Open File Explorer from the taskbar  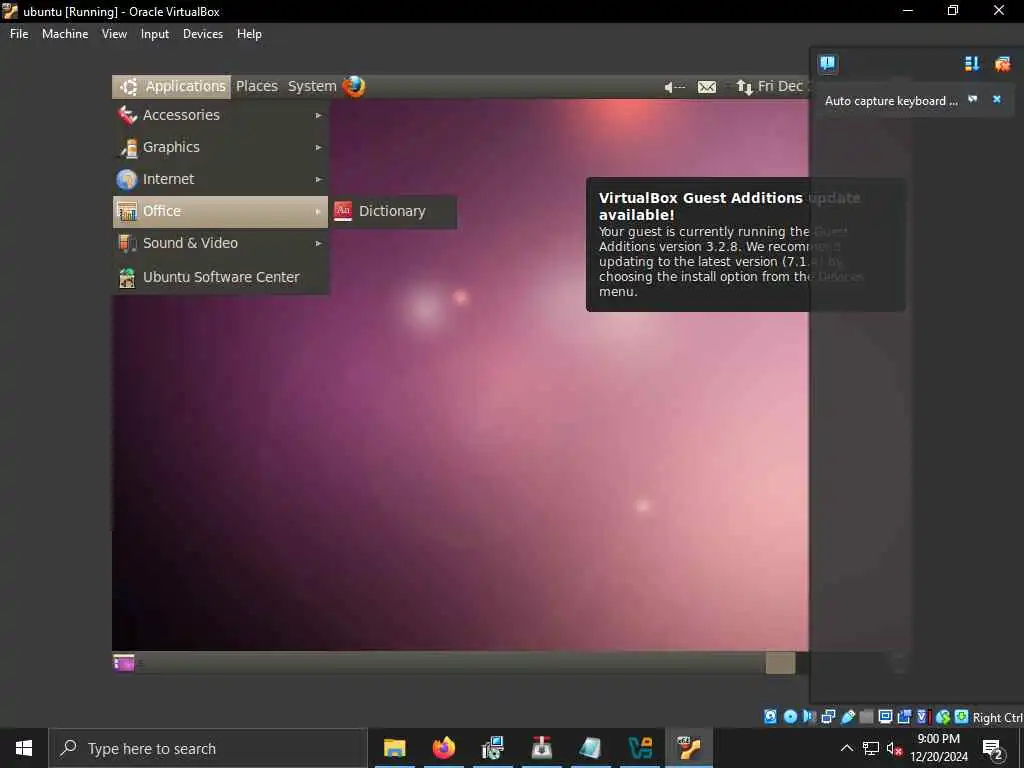pyautogui.click(x=394, y=748)
